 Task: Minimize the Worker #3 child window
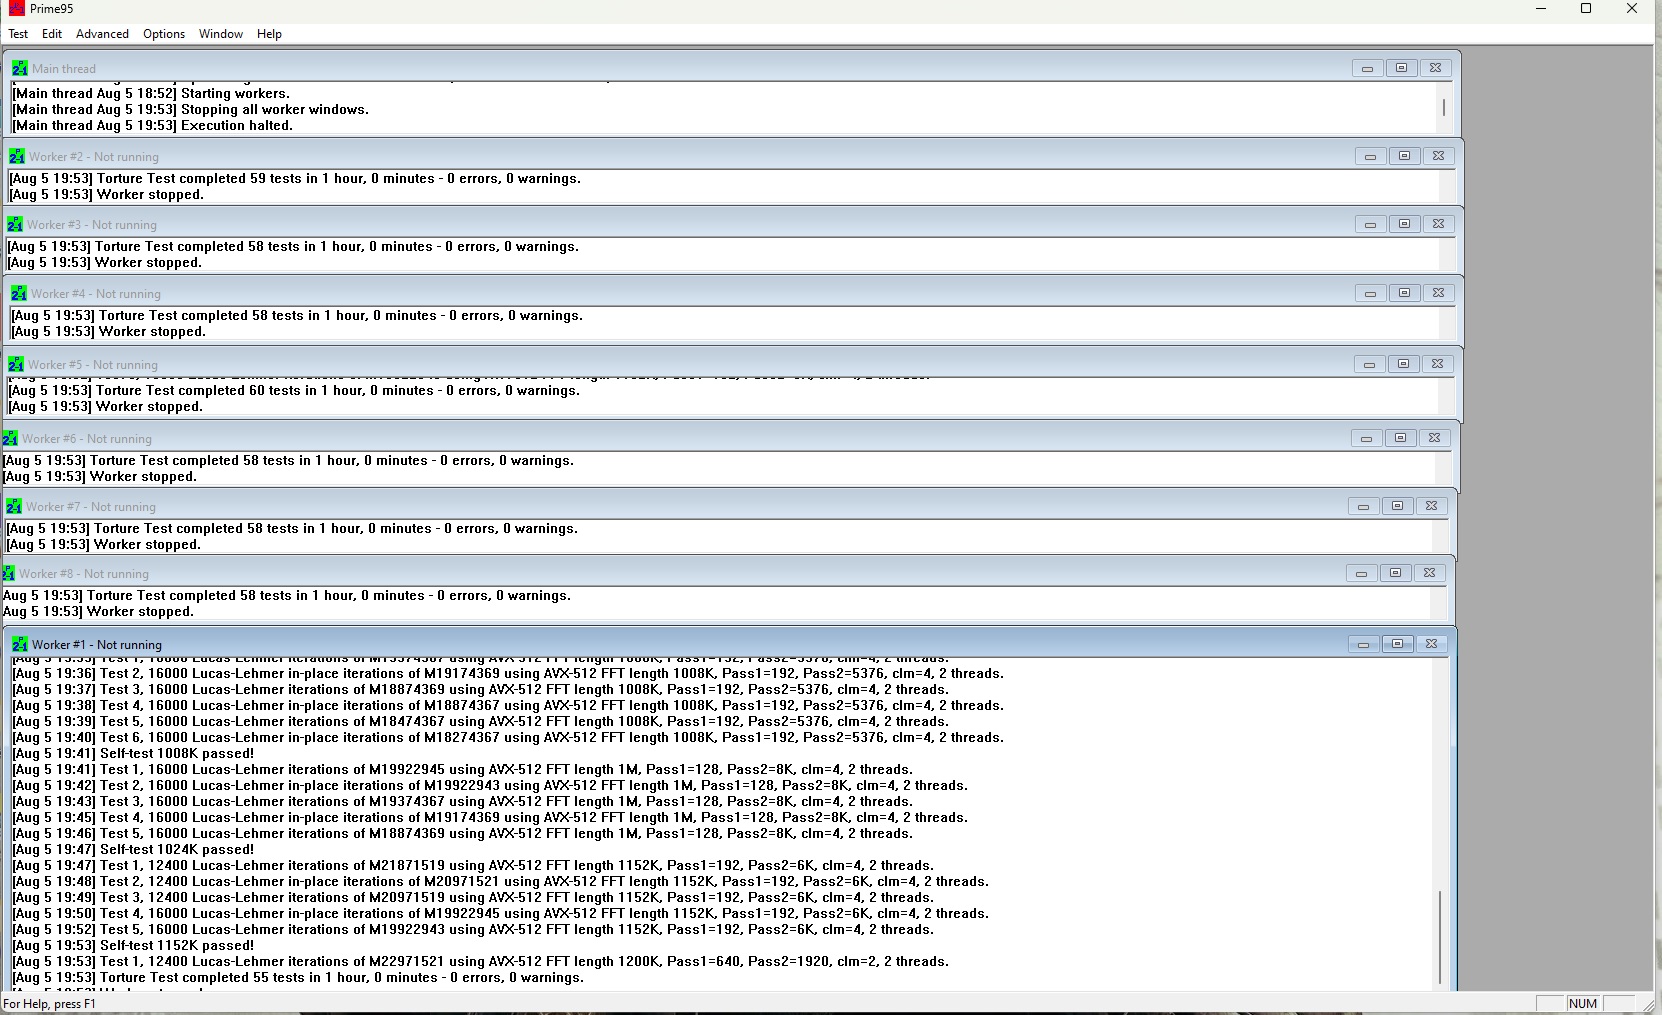click(x=1370, y=224)
